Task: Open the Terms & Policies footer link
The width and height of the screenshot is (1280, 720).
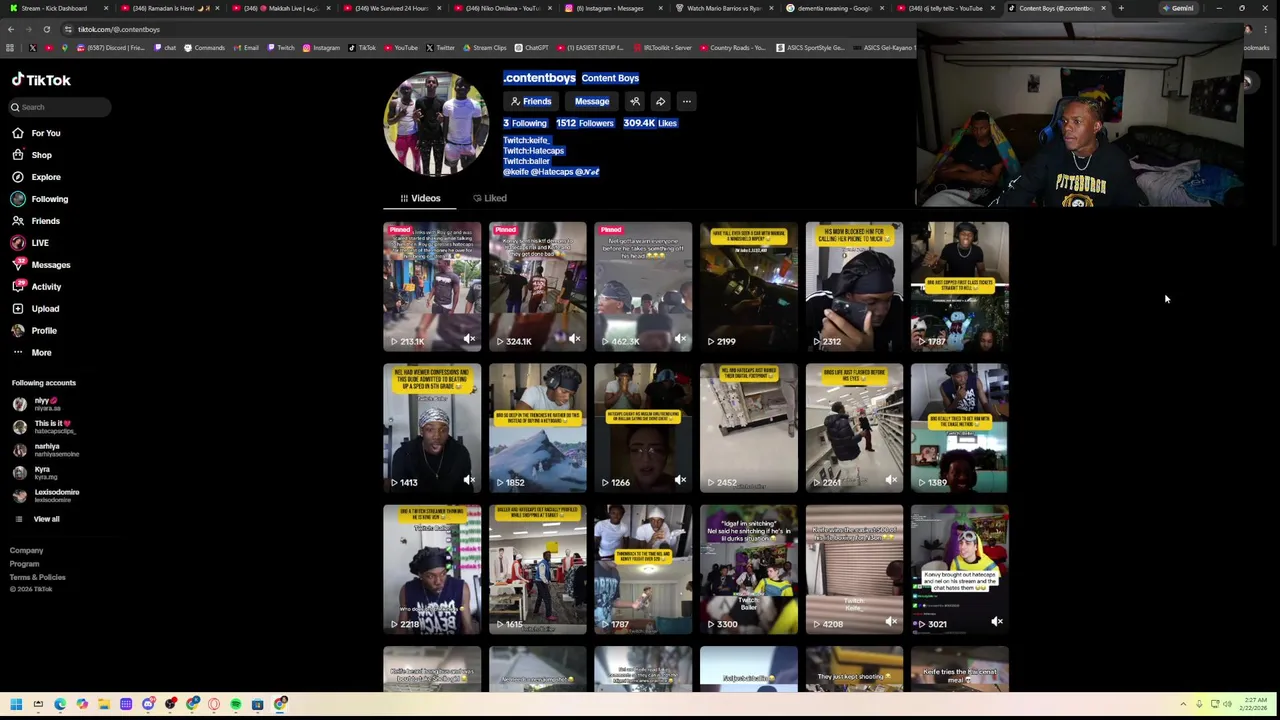Action: [37, 577]
